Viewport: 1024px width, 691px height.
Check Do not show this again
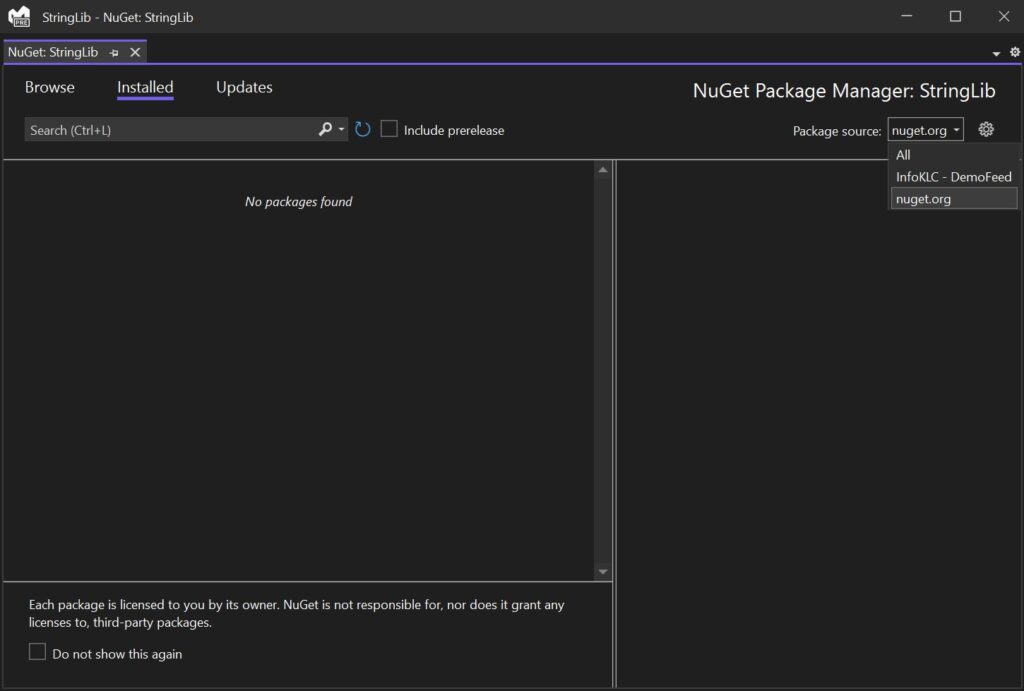coord(37,651)
